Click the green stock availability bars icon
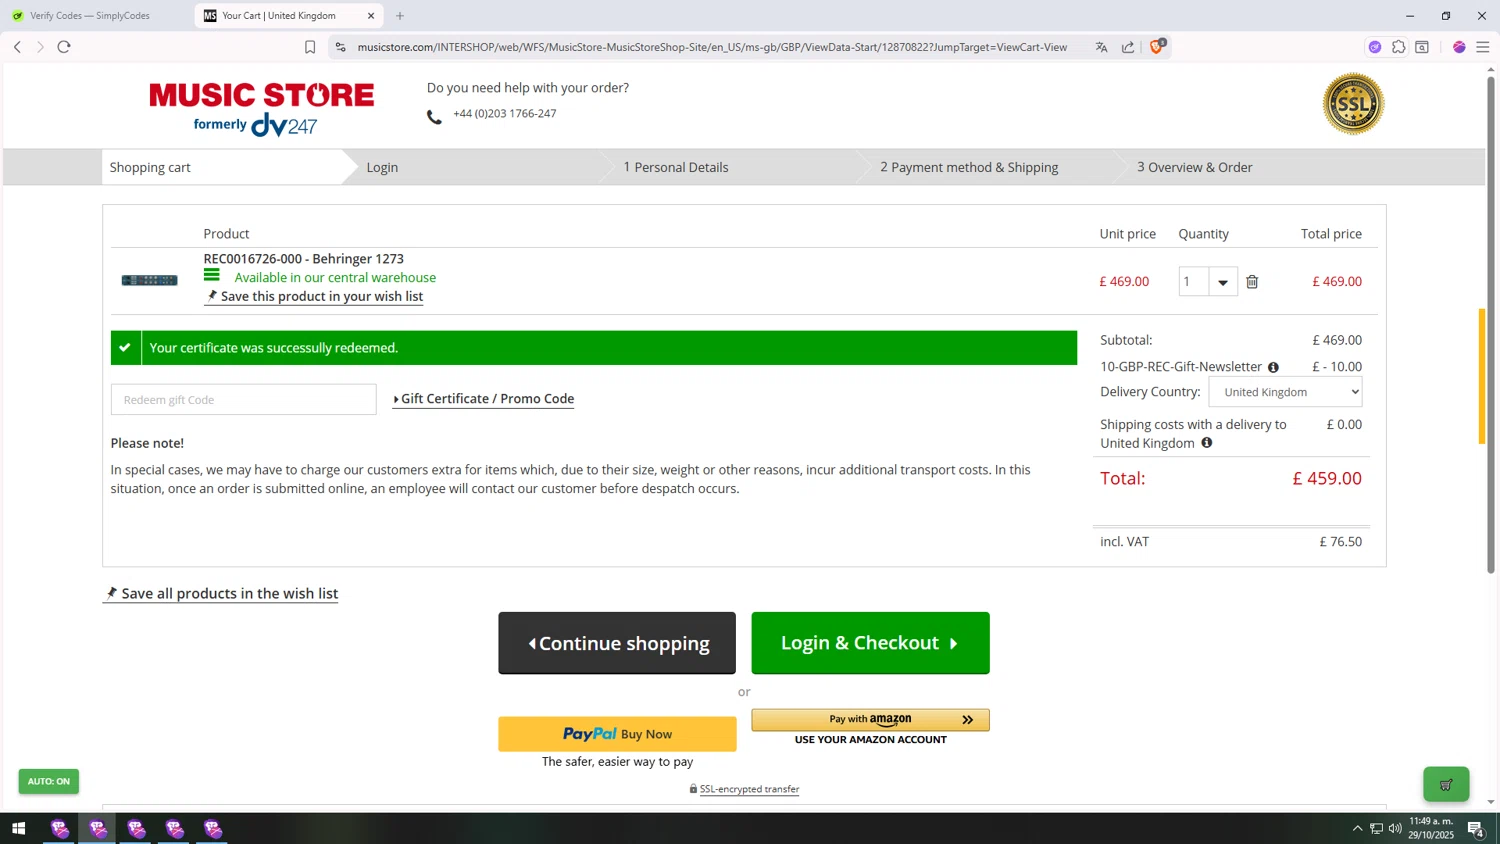The width and height of the screenshot is (1500, 844). pos(212,275)
